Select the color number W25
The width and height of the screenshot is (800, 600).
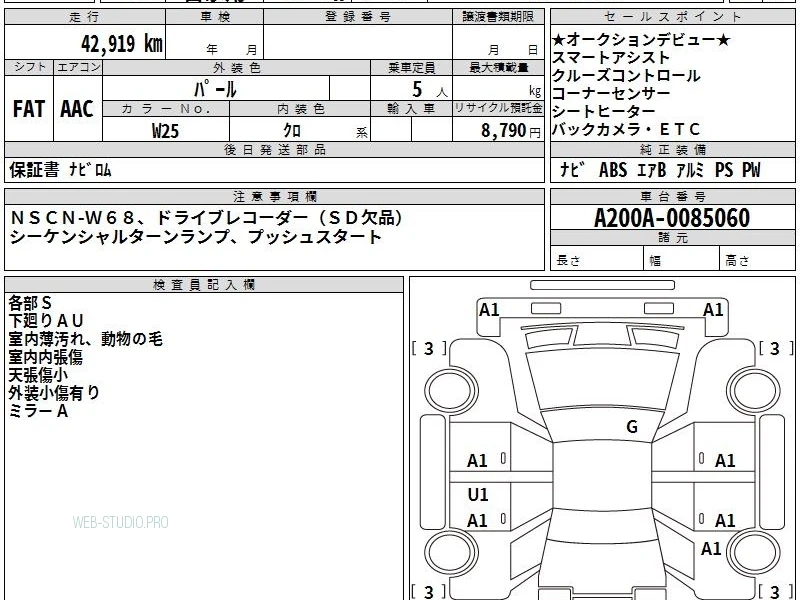(x=165, y=131)
